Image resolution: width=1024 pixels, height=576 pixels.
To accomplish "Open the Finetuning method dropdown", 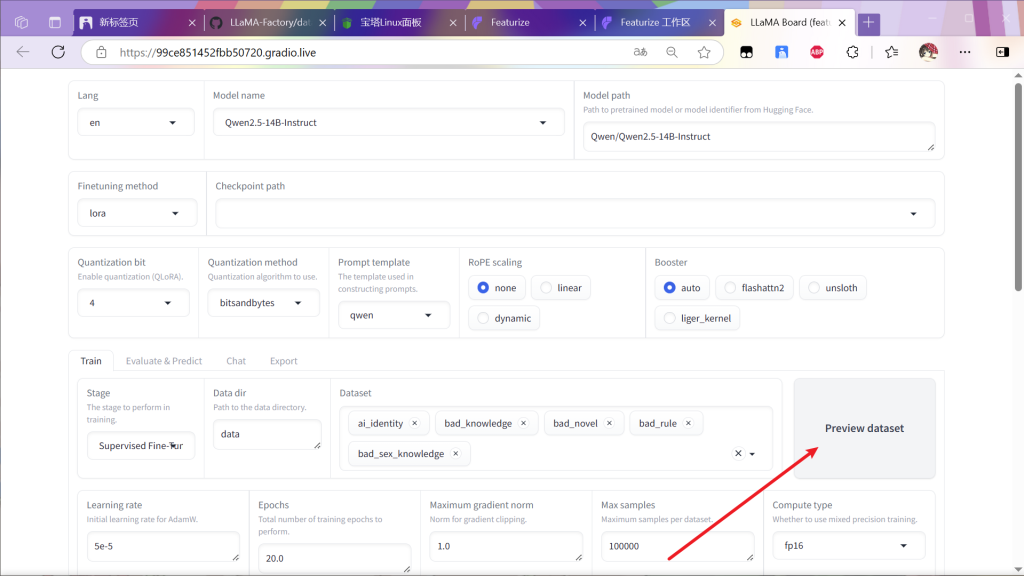I will [137, 213].
